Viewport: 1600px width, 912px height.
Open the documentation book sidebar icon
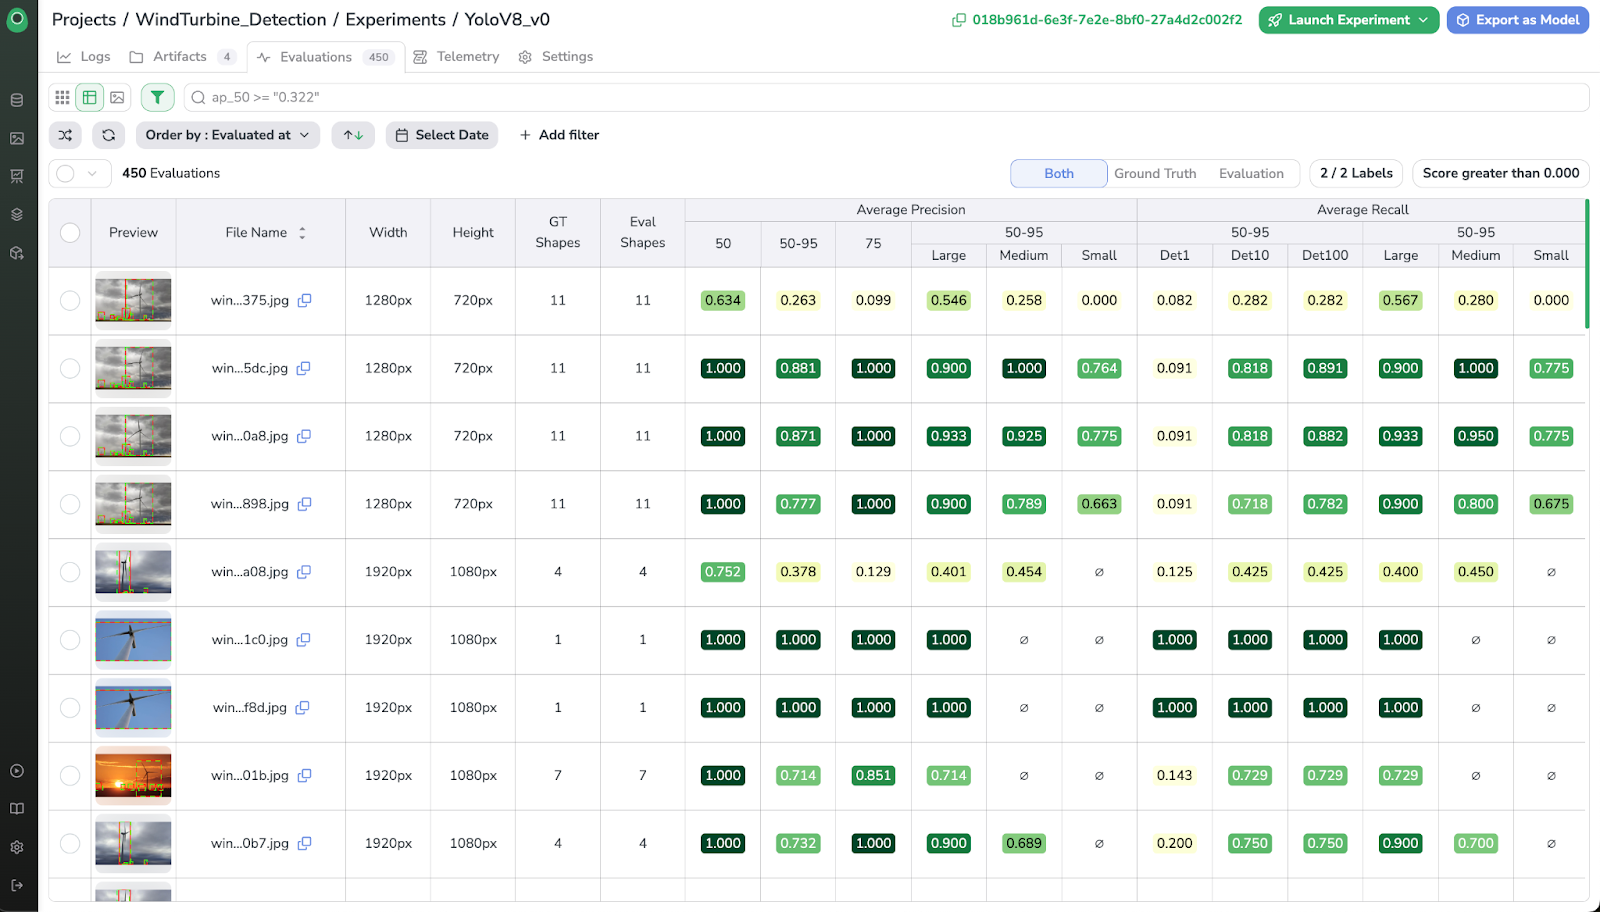17,809
